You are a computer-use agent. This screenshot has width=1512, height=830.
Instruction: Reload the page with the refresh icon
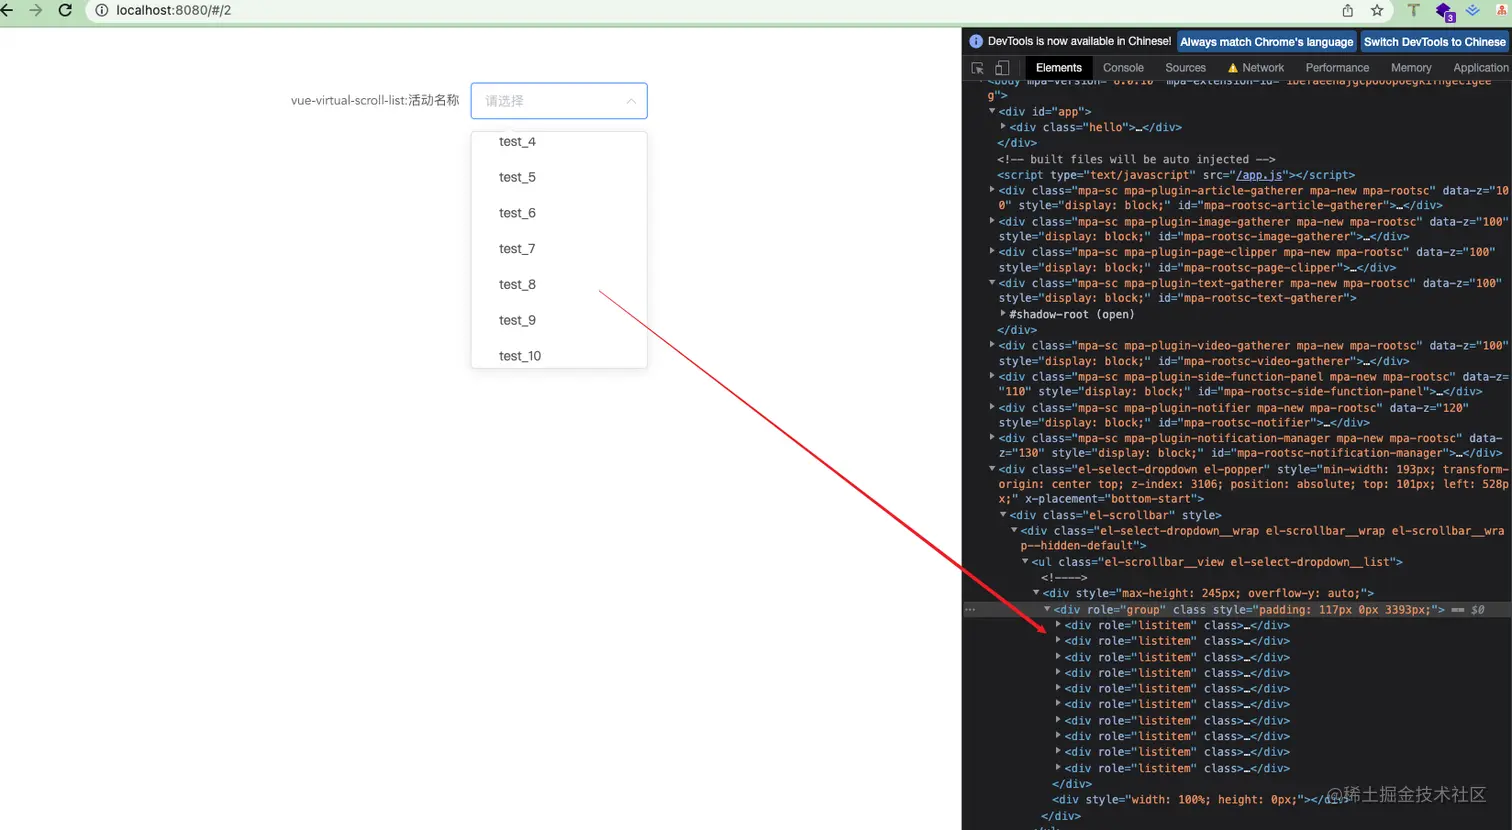click(65, 10)
